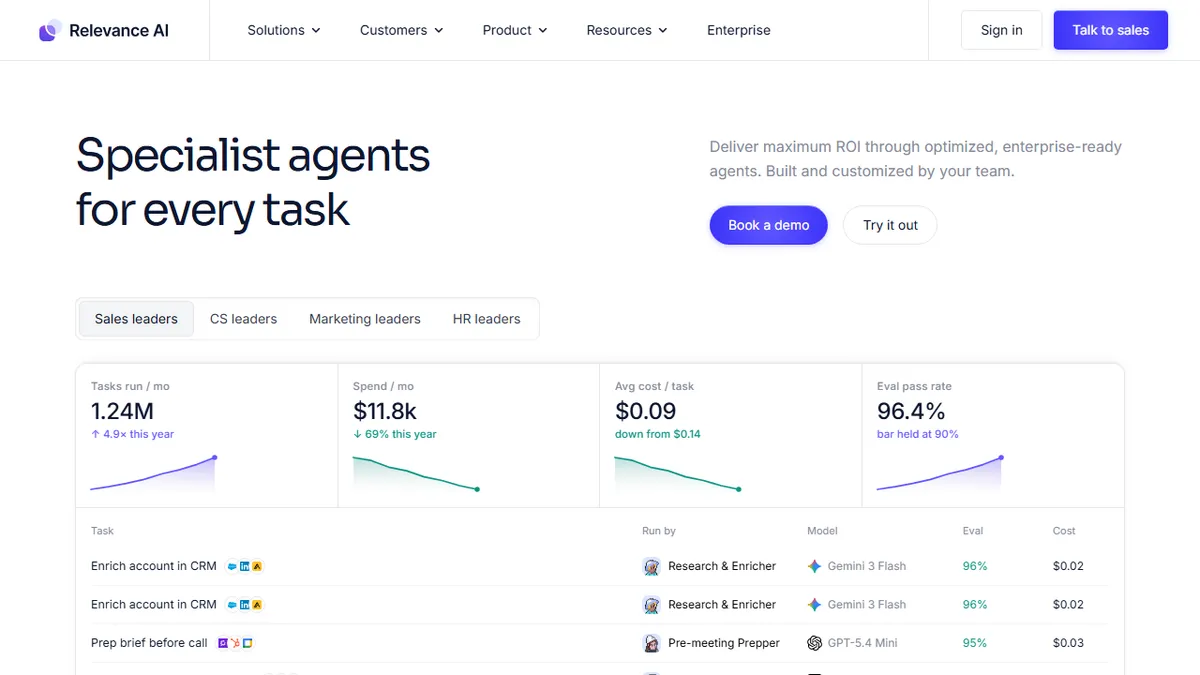Go to the Enterprise page
This screenshot has height=675, width=1200.
coord(739,30)
